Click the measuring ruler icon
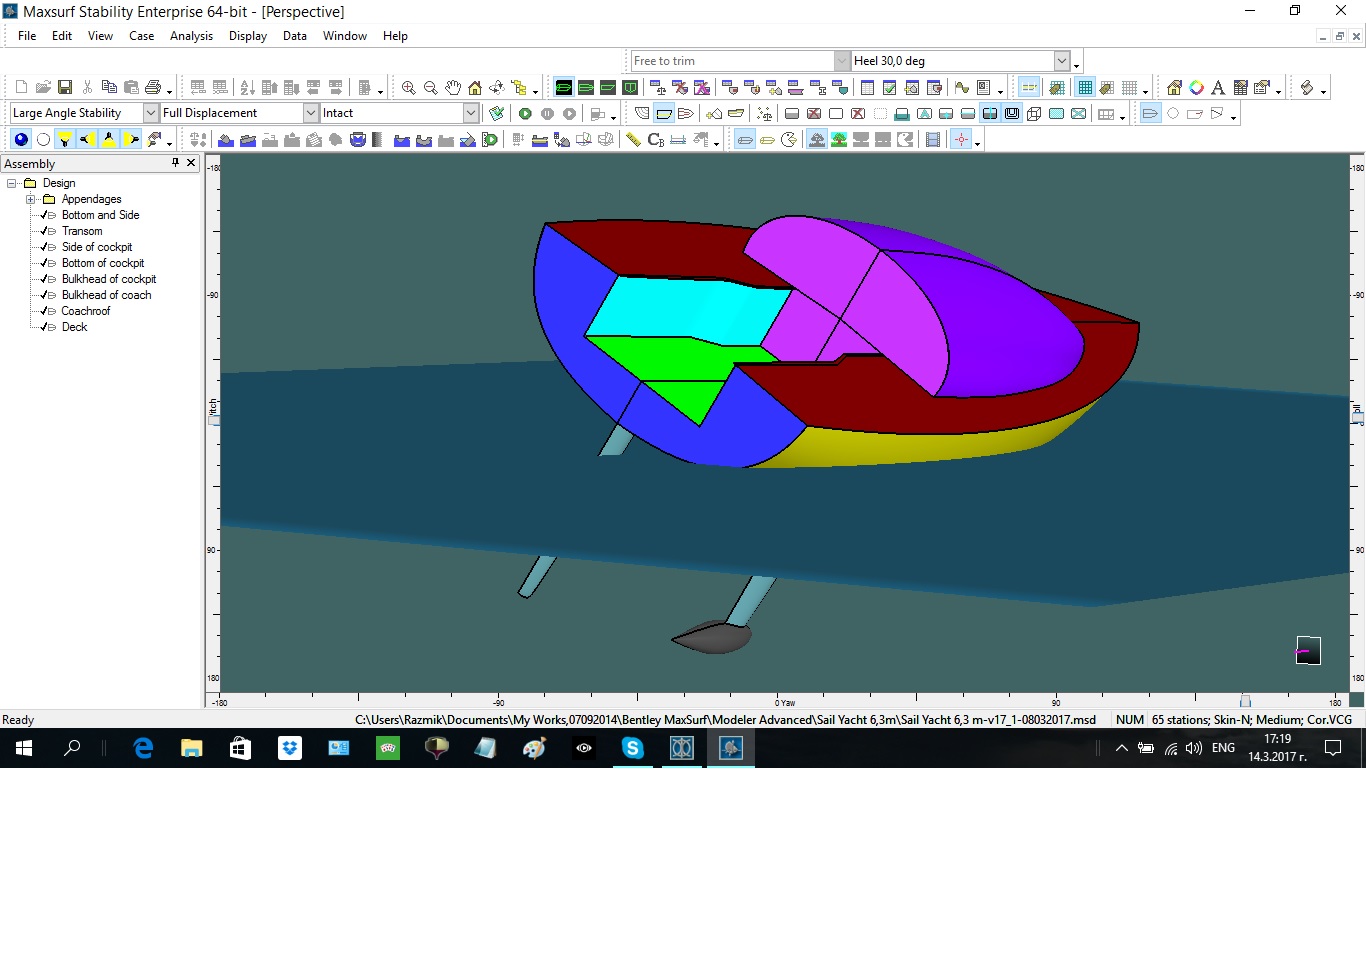The width and height of the screenshot is (1366, 960). (x=633, y=140)
